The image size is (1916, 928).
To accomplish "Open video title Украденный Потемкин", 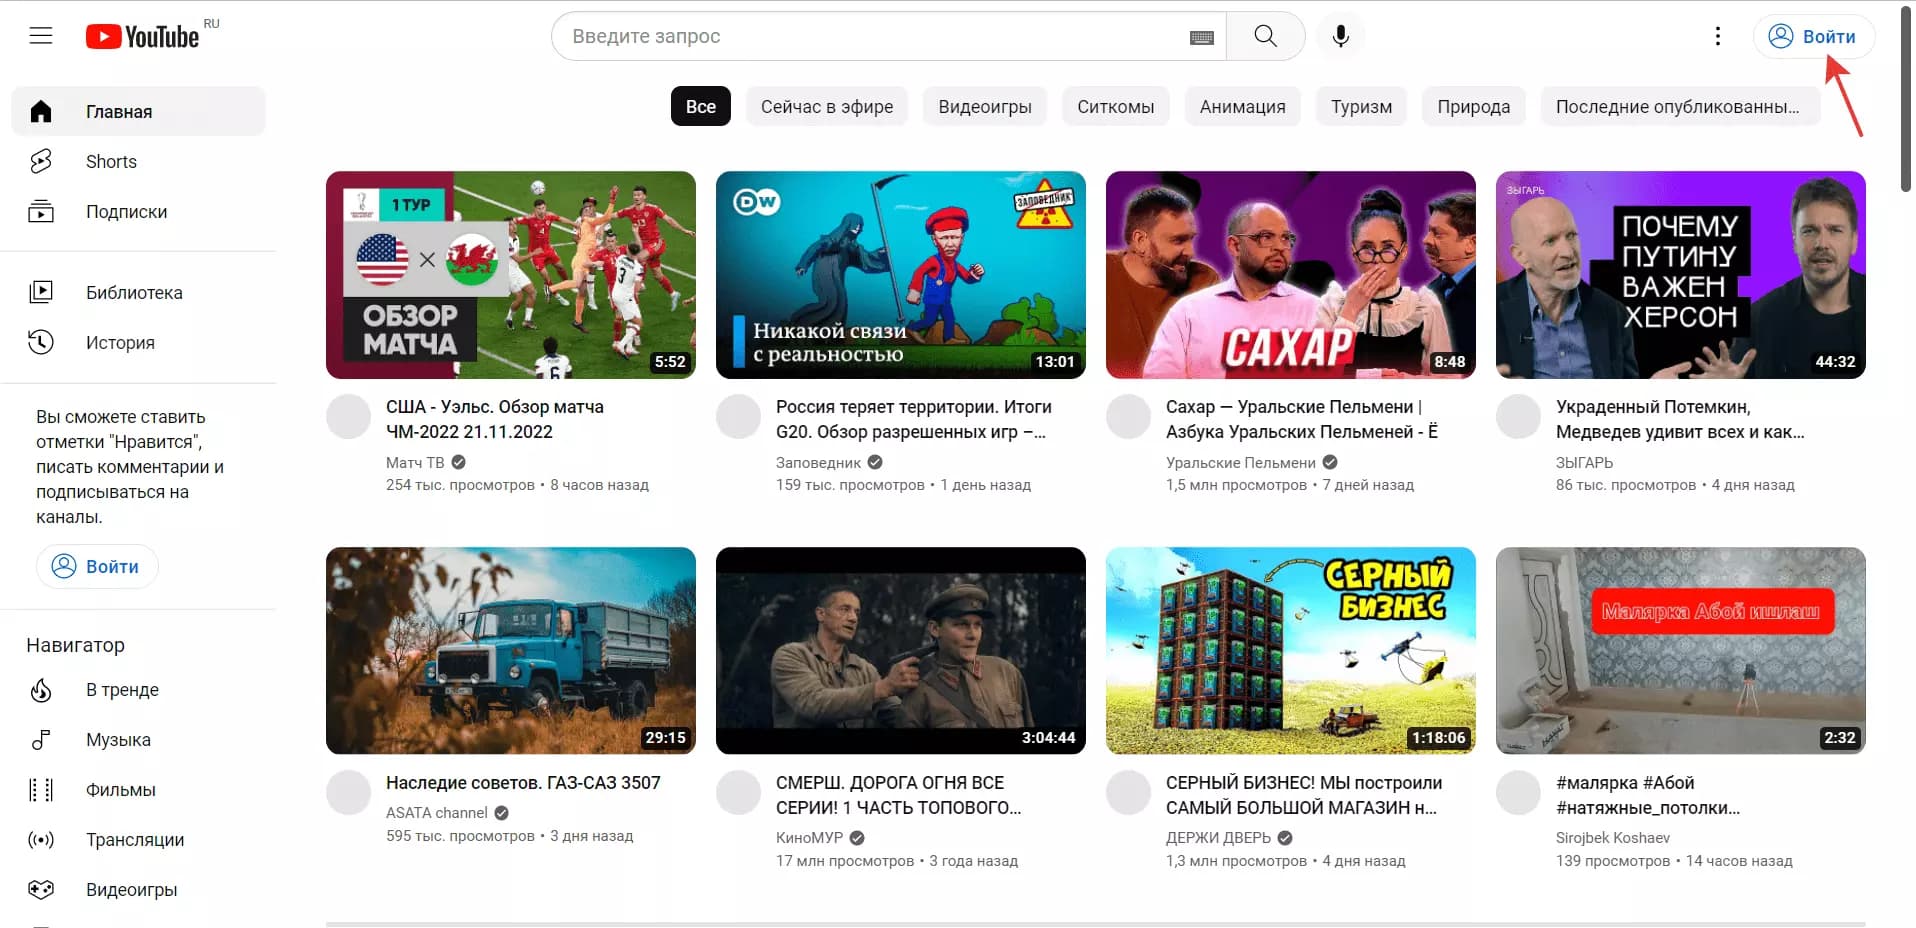I will 1681,419.
